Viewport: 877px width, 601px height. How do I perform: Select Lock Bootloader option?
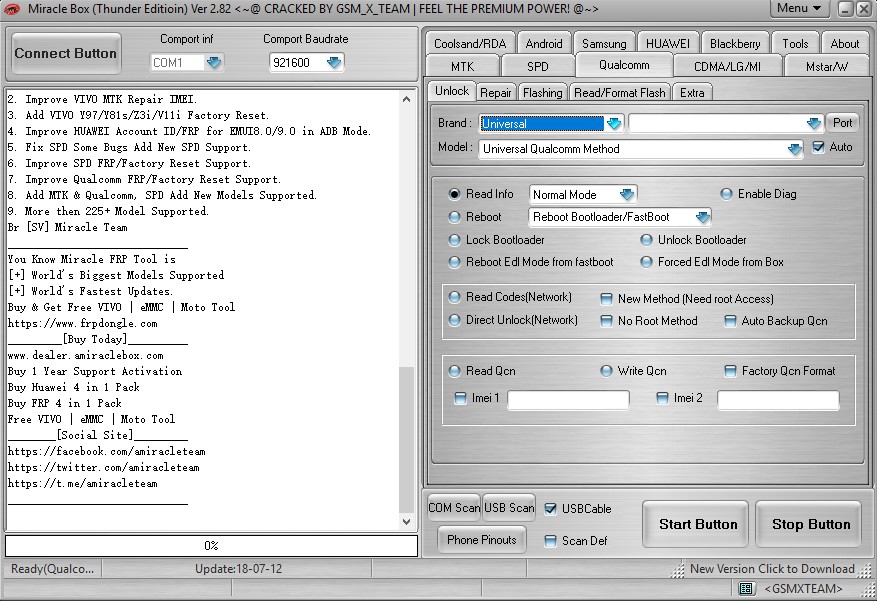click(455, 240)
